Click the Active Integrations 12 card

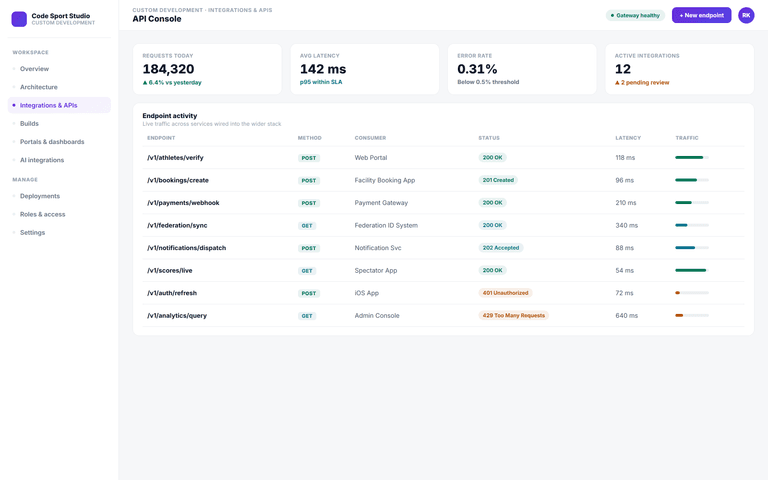click(x=679, y=69)
